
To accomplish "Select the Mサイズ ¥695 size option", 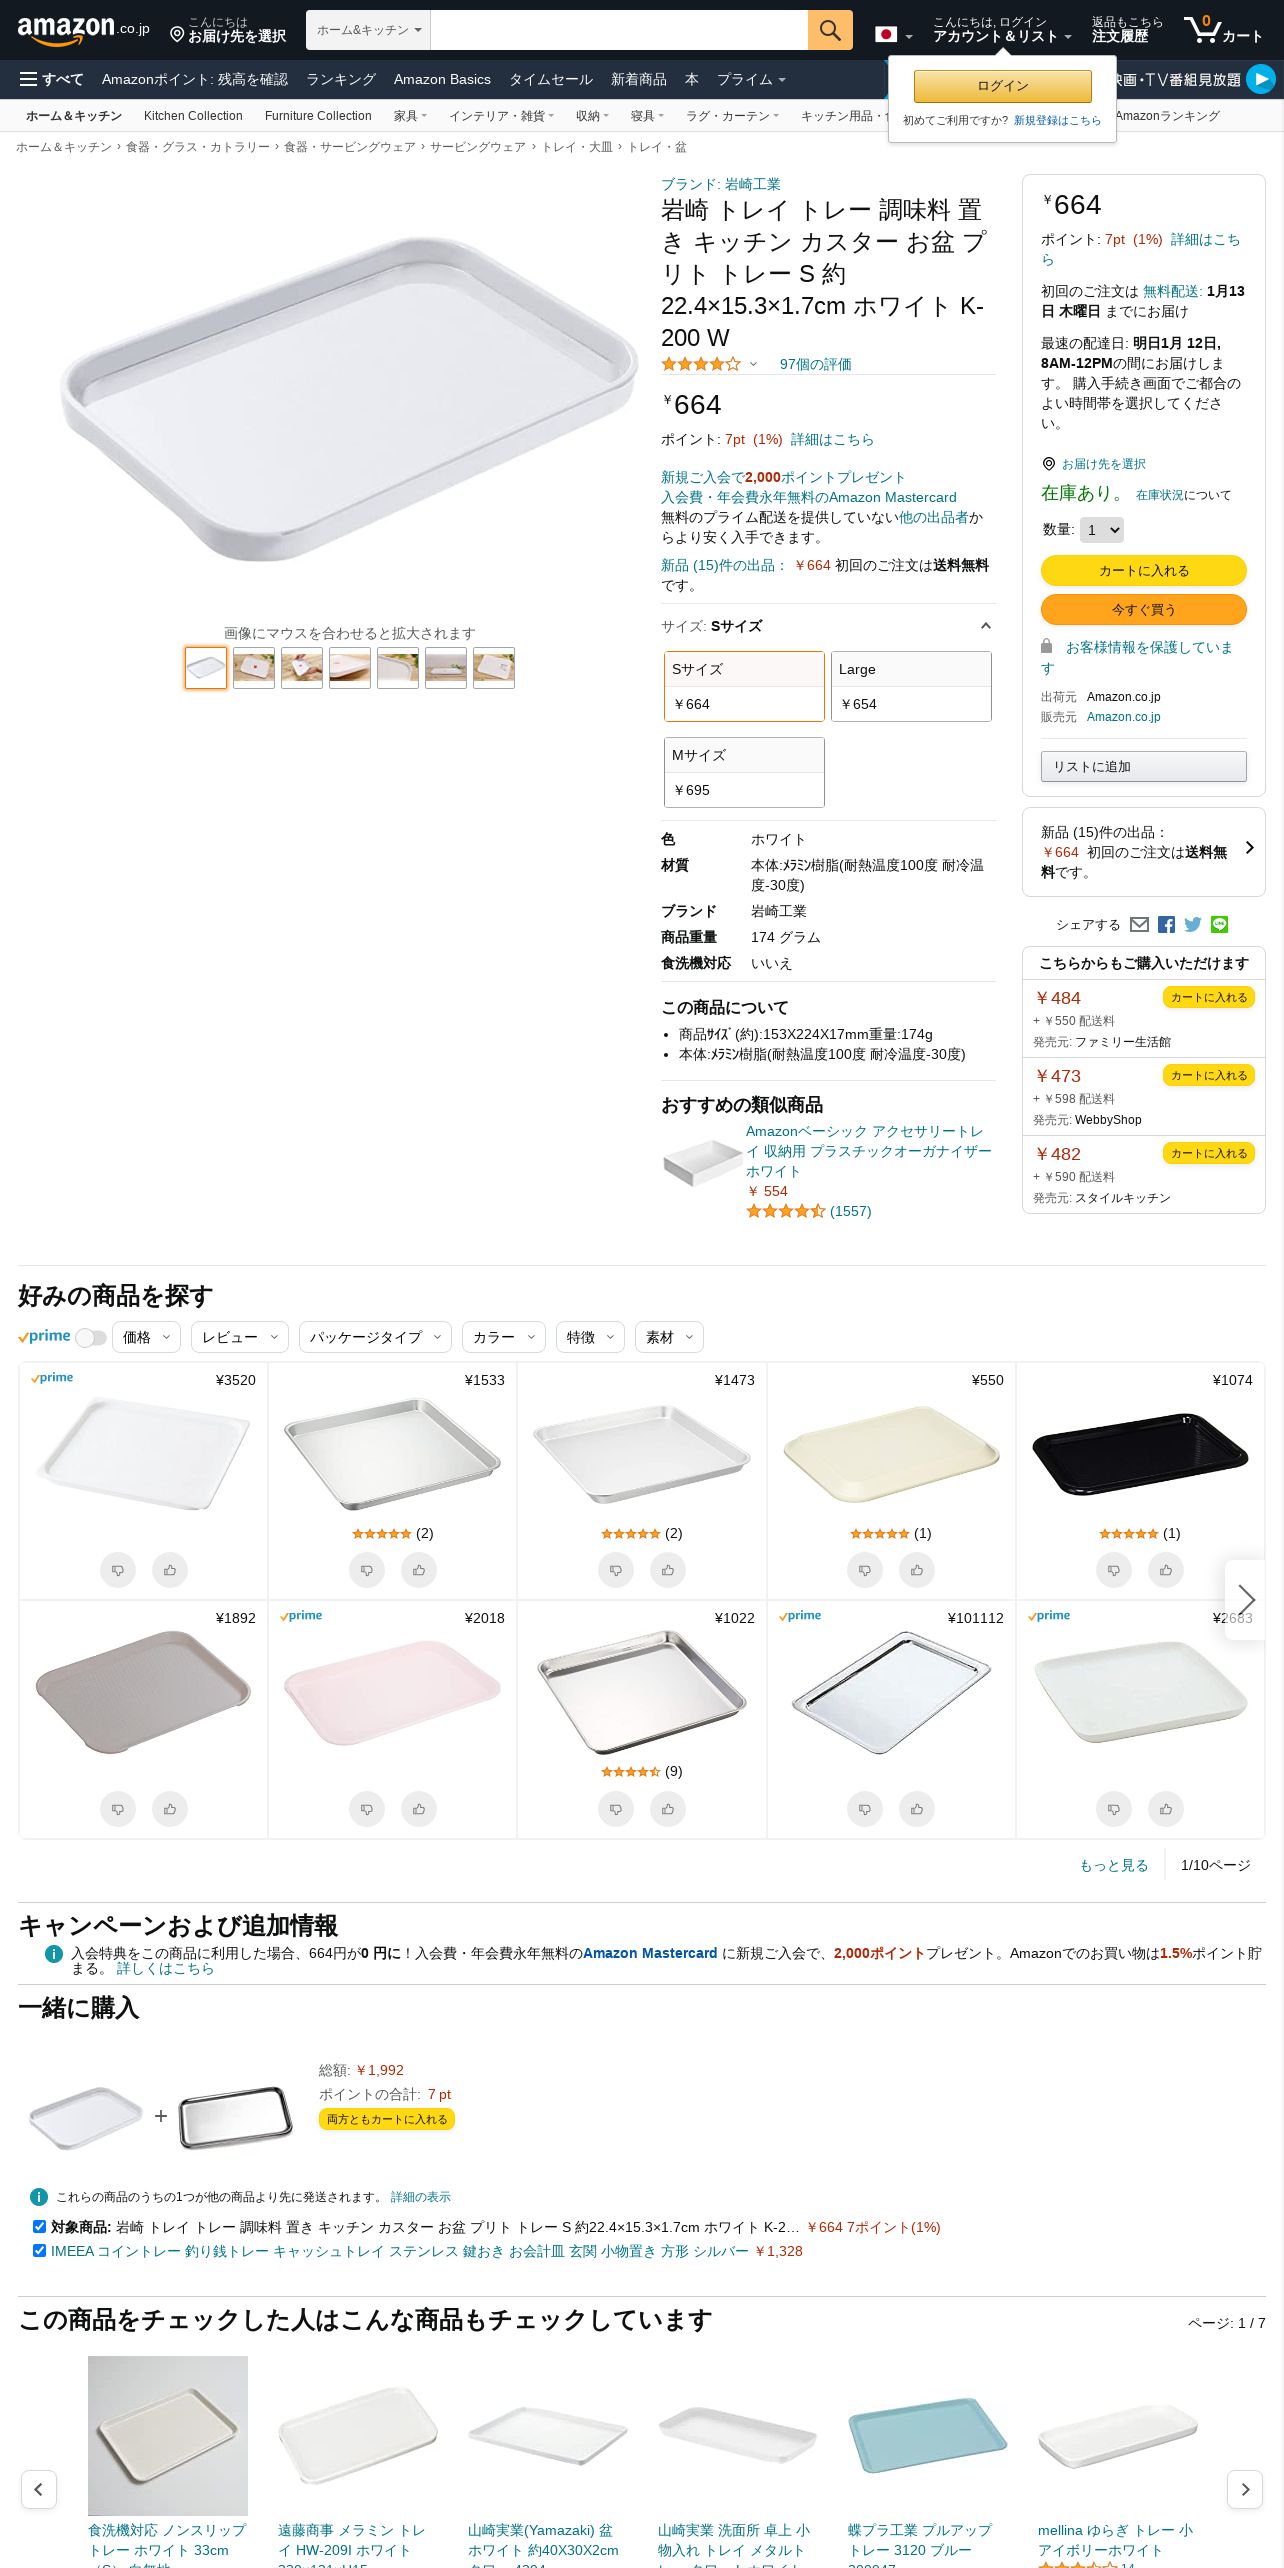I will pos(744,772).
